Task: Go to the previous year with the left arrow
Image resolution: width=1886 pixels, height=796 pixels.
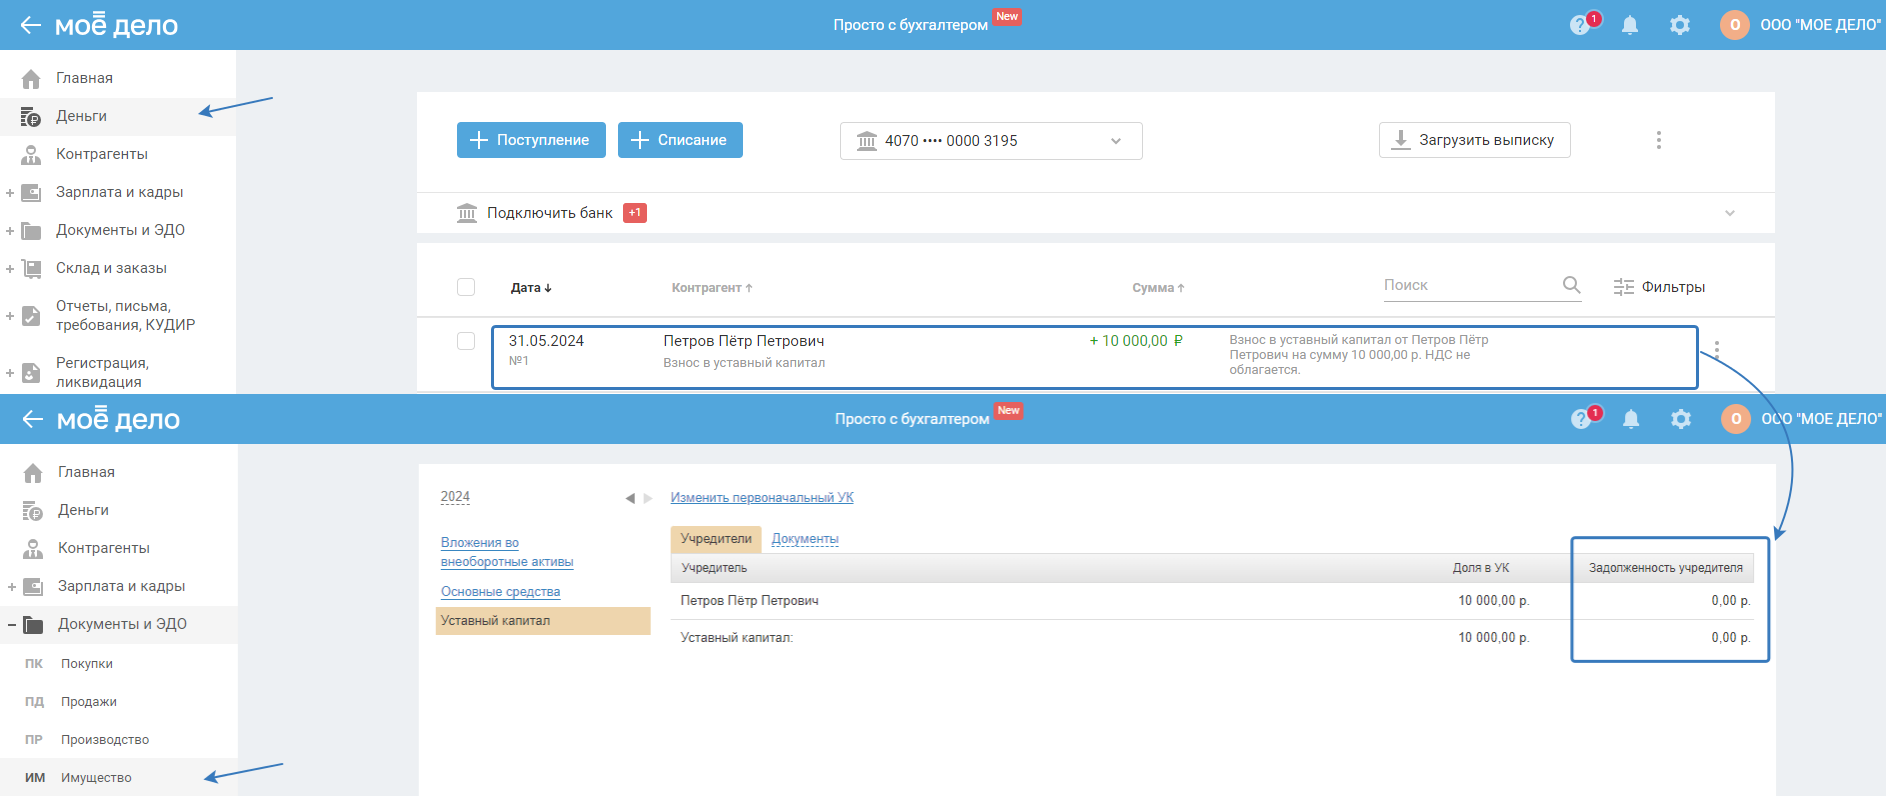Action: pyautogui.click(x=630, y=498)
